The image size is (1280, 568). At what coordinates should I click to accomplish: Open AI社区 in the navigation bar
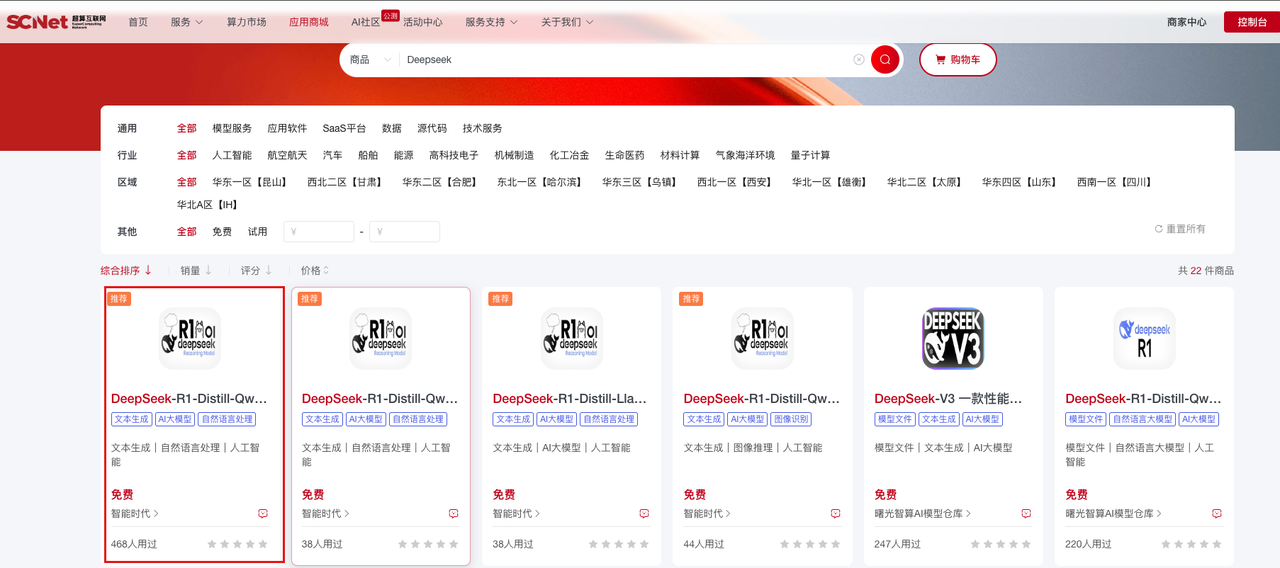click(366, 22)
